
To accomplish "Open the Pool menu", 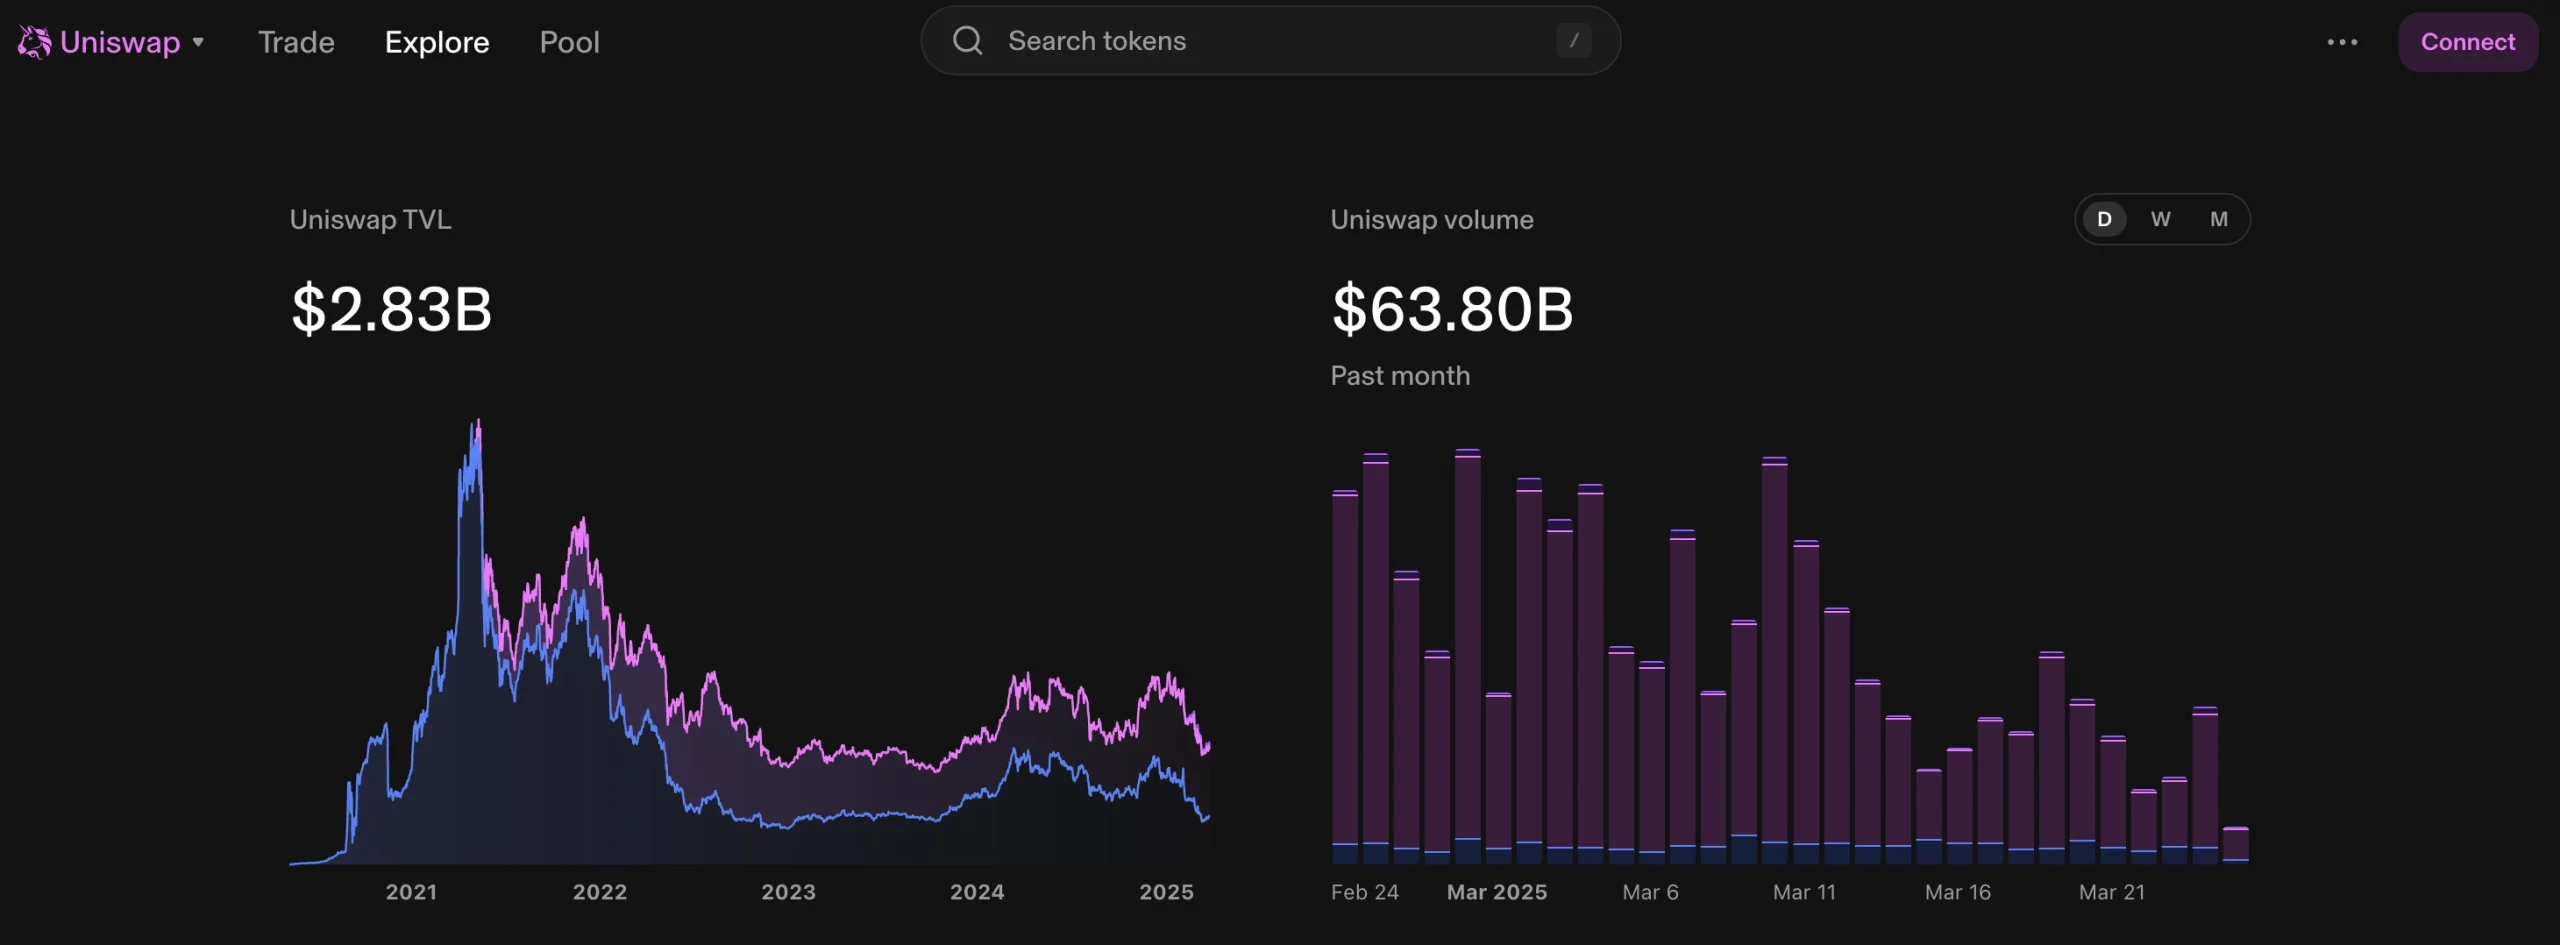I will [569, 42].
